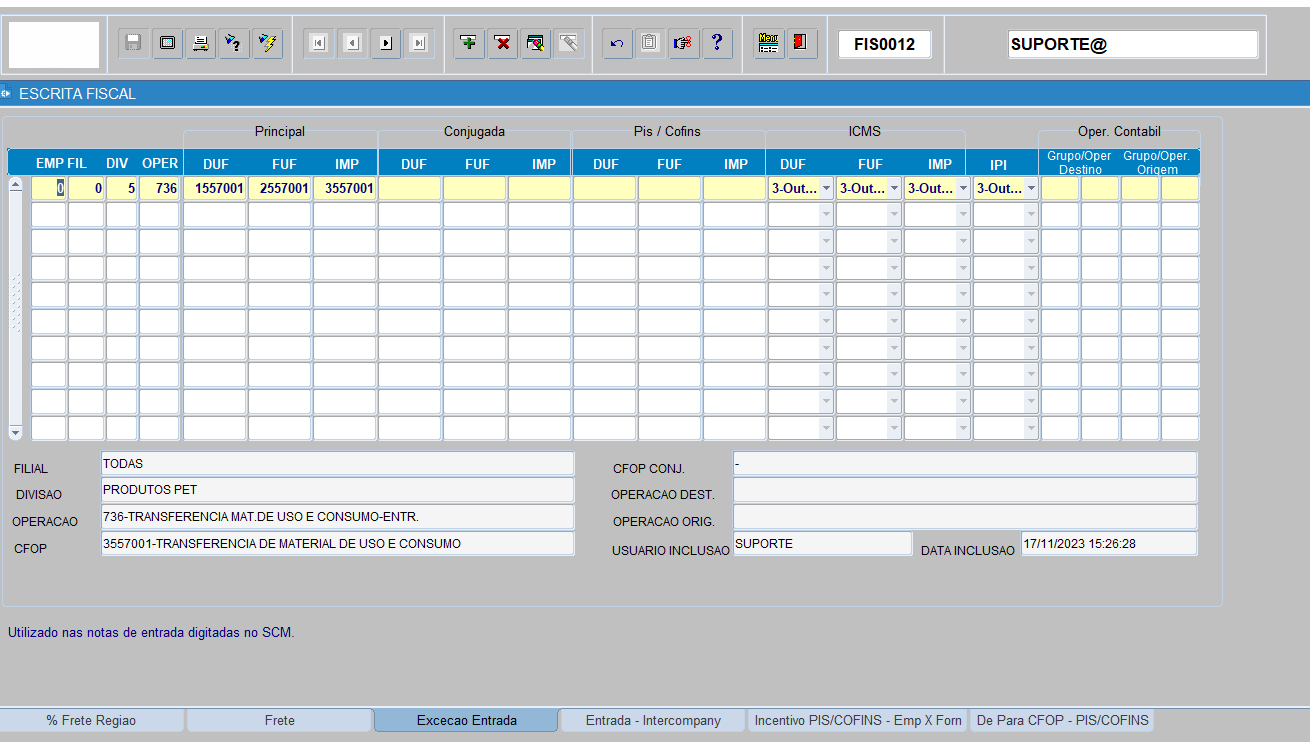Click the Print toolbar icon
1310x742 pixels.
(x=201, y=43)
